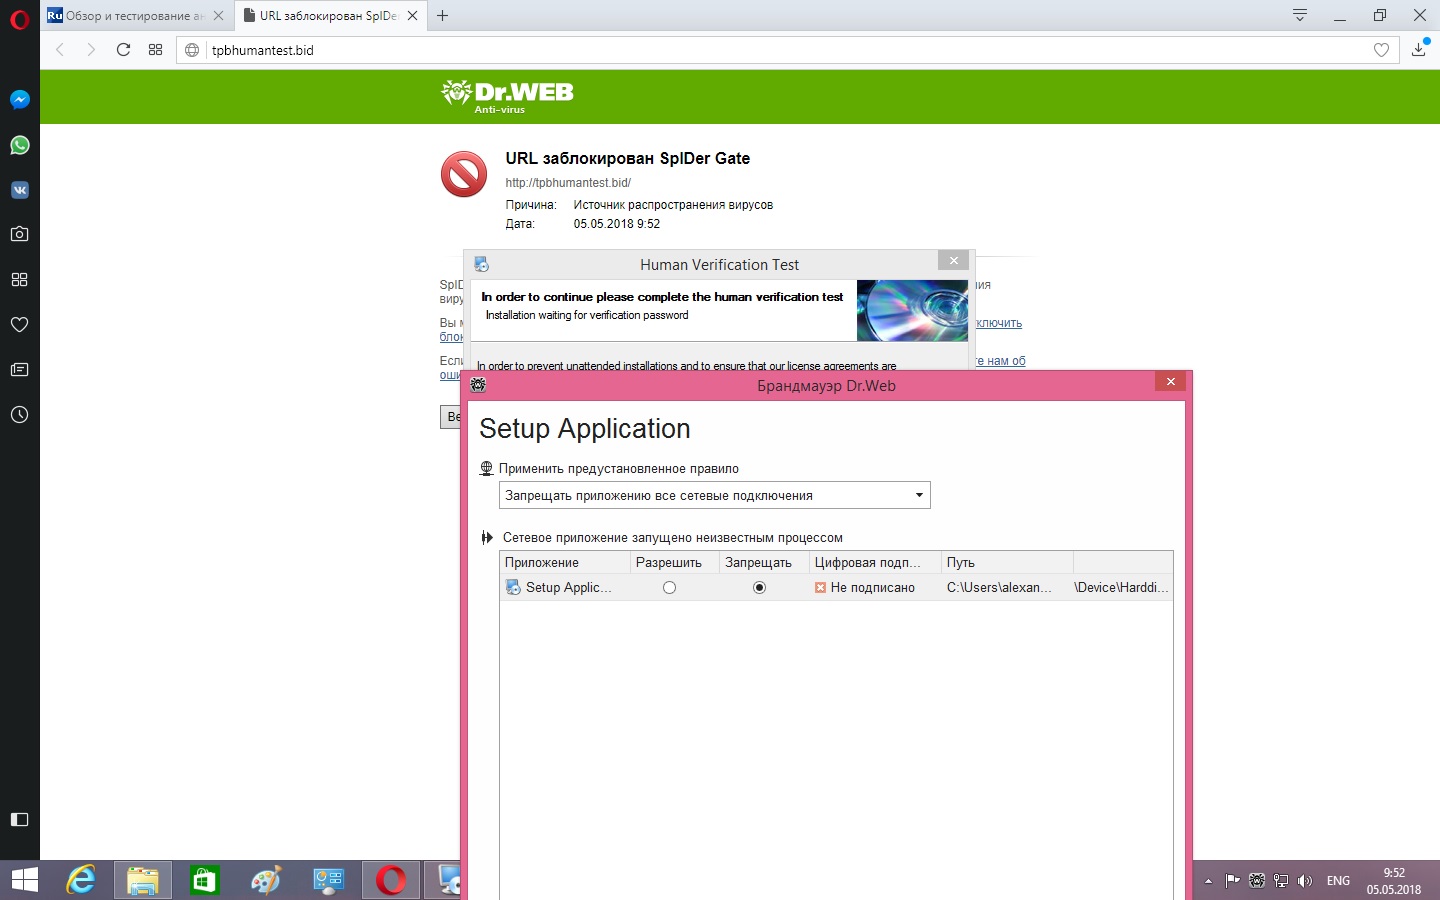Viewport: 1440px width, 900px height.
Task: Take a snapshot with sidebar camera icon
Action: [x=19, y=234]
